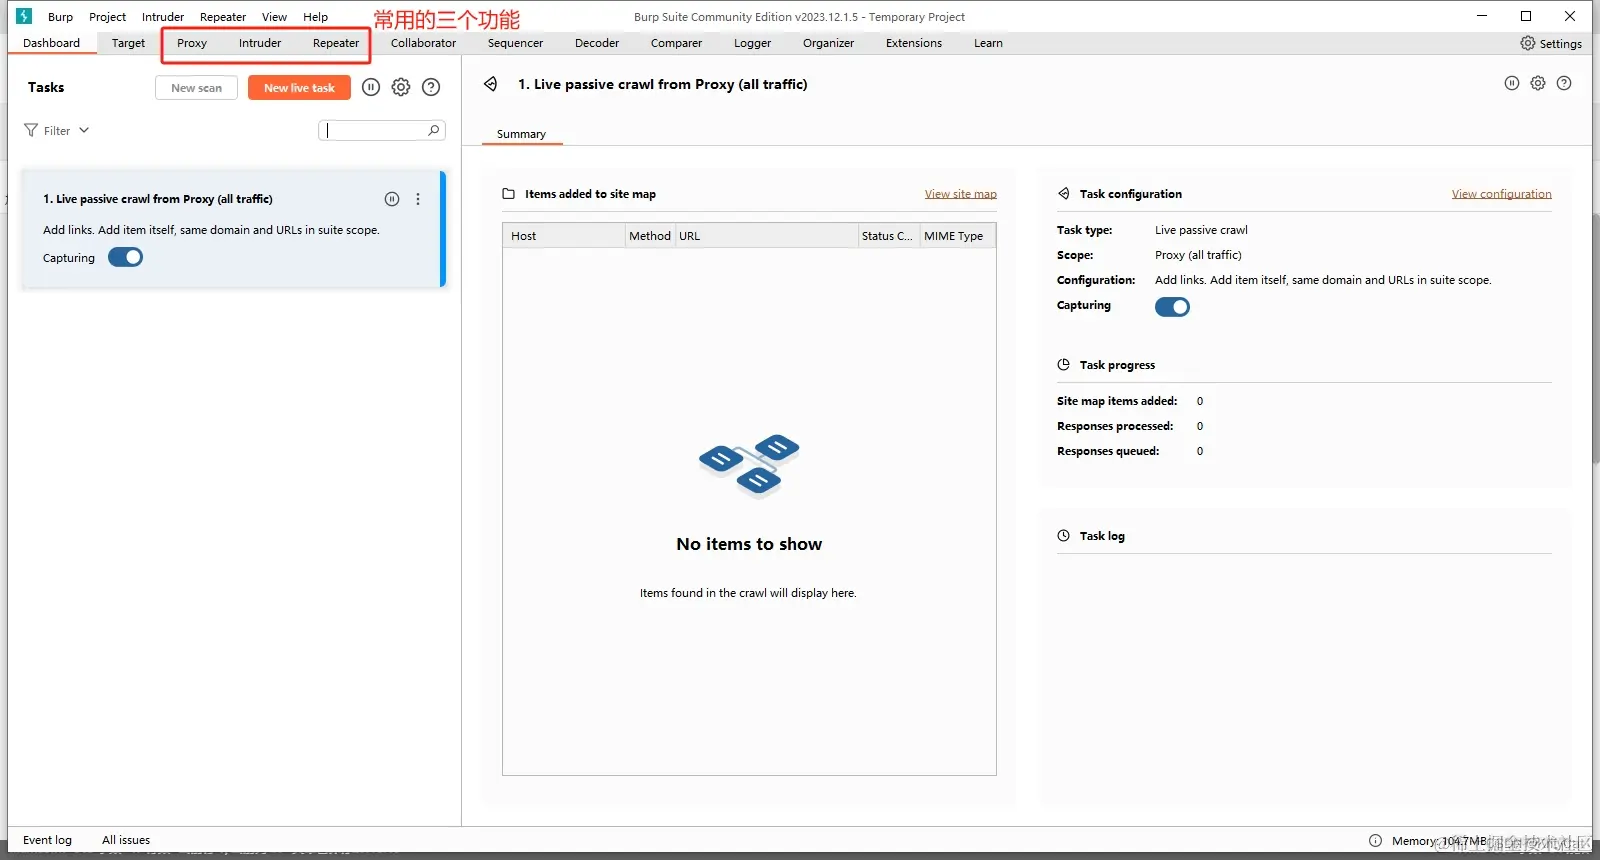1600x860 pixels.
Task: Pause the task from detail header
Action: point(1512,83)
